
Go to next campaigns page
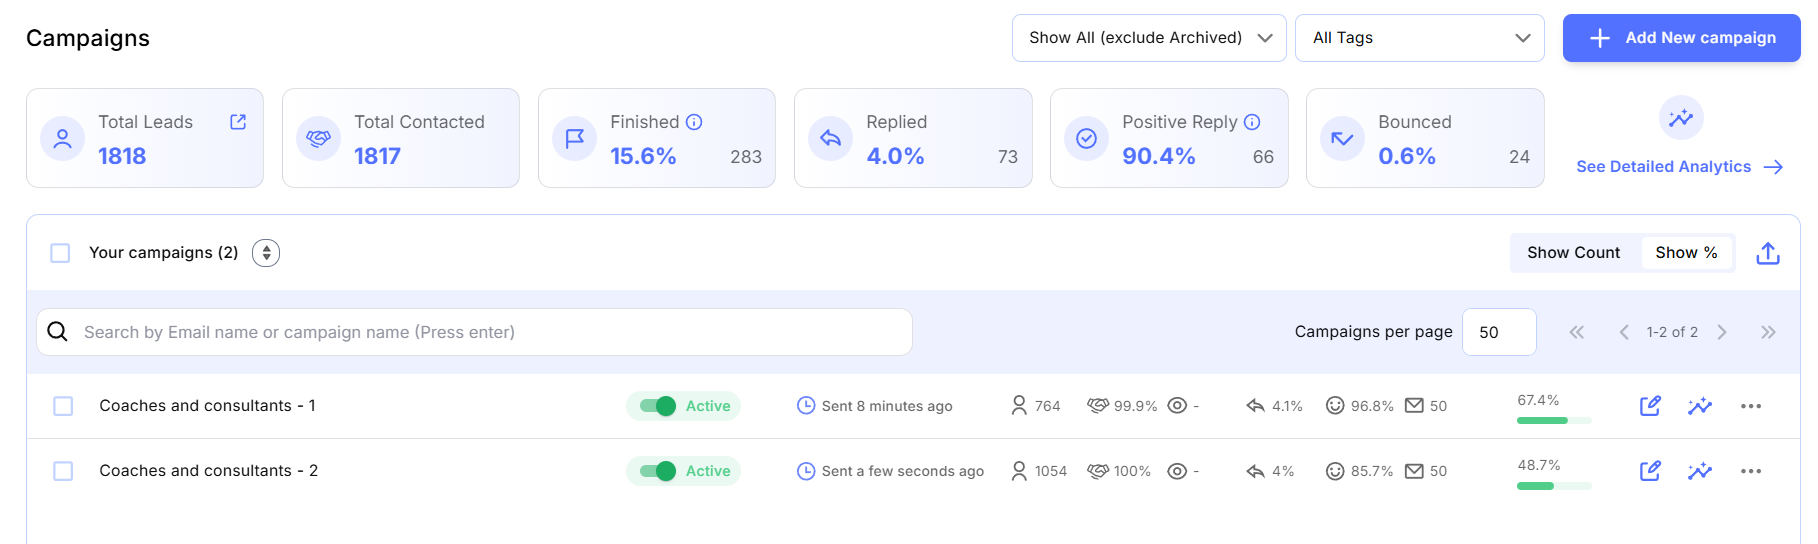click(x=1722, y=332)
